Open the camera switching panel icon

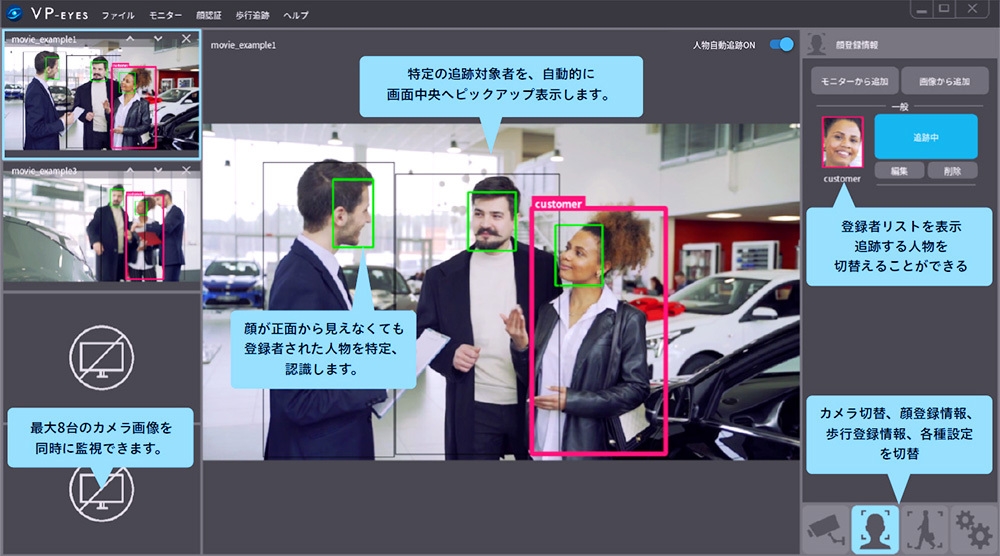point(825,529)
